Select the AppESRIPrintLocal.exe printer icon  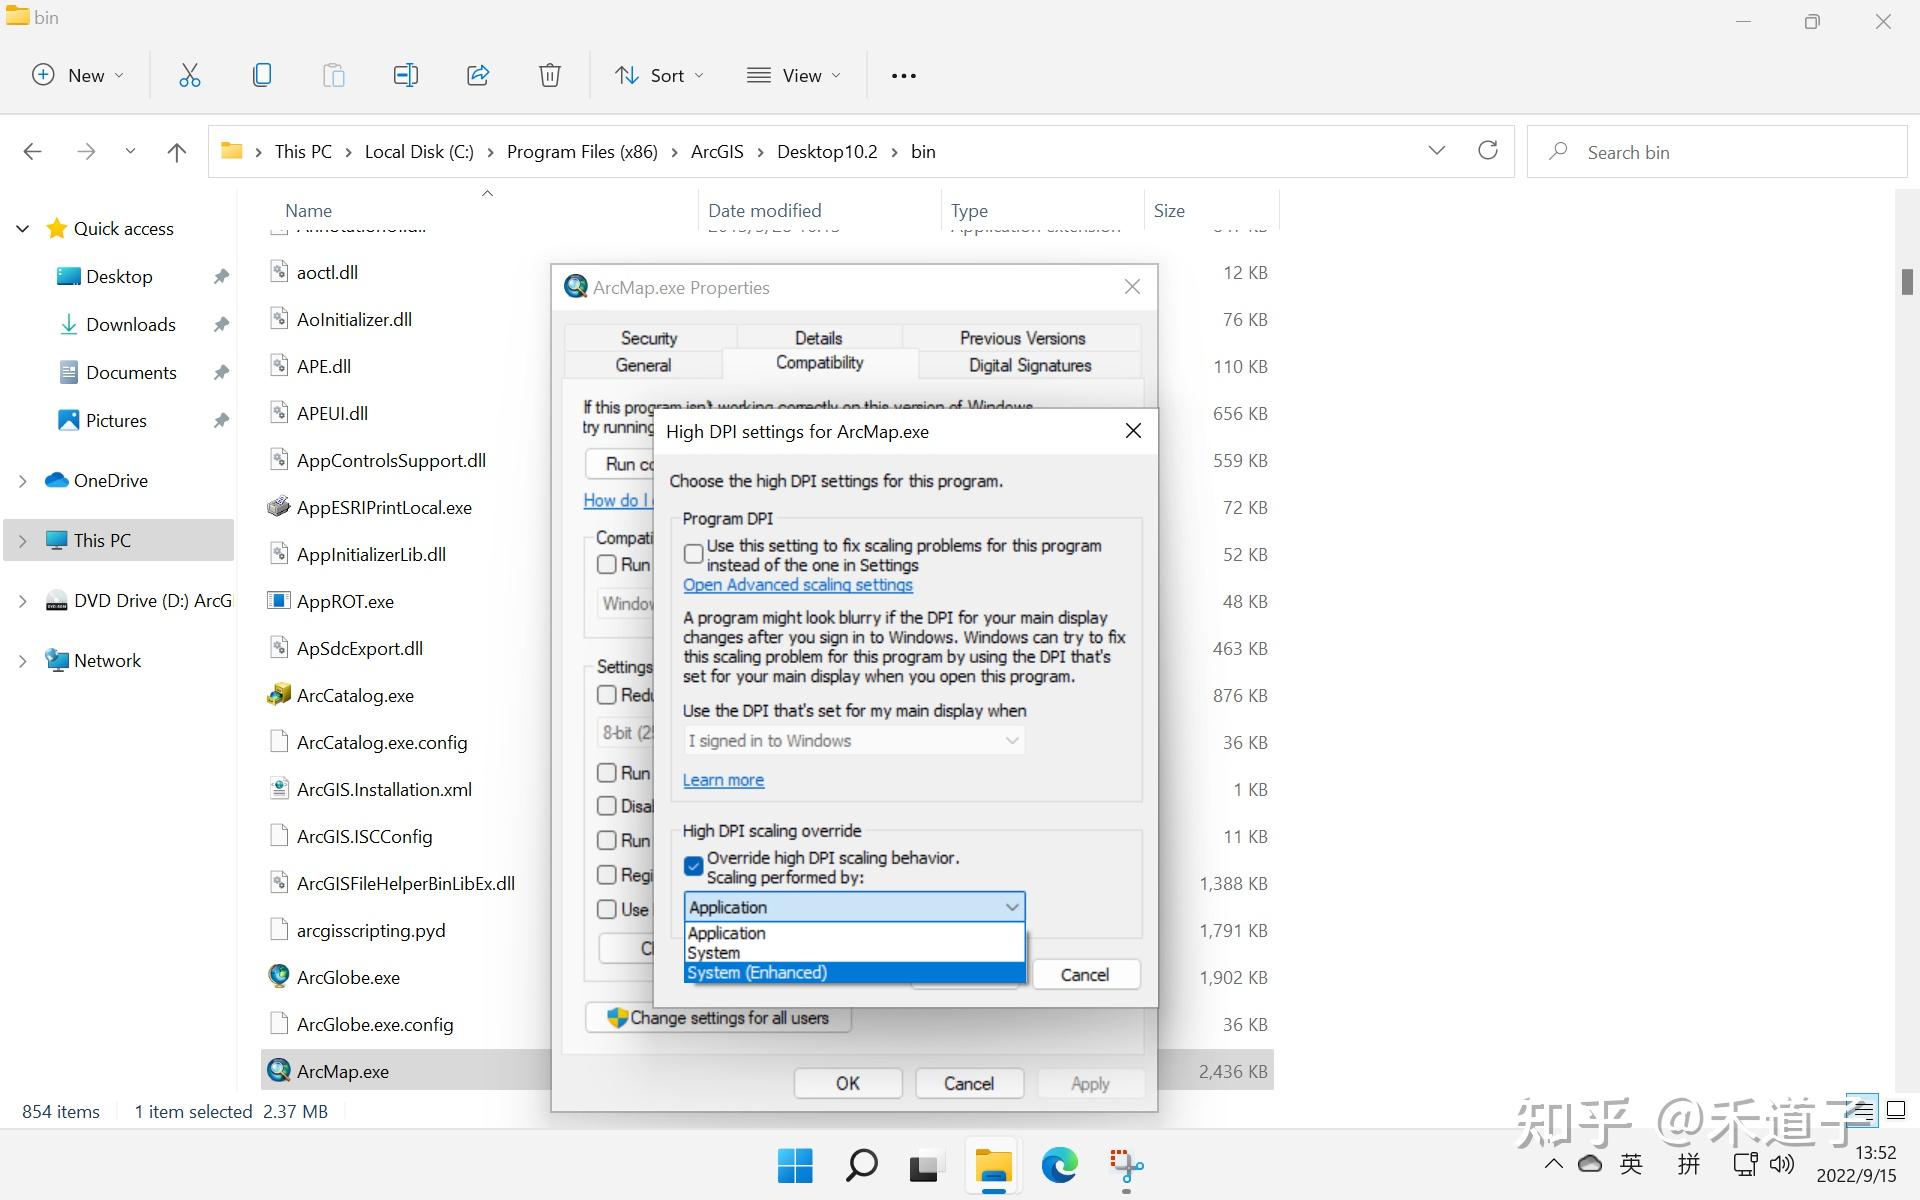pyautogui.click(x=279, y=507)
